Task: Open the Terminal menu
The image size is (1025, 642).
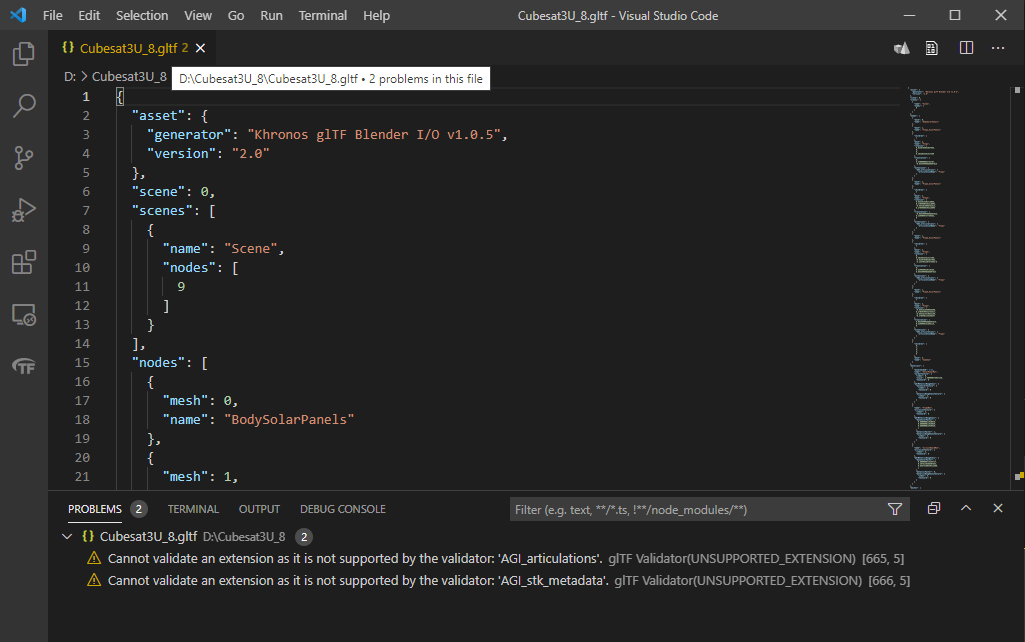Action: click(322, 15)
